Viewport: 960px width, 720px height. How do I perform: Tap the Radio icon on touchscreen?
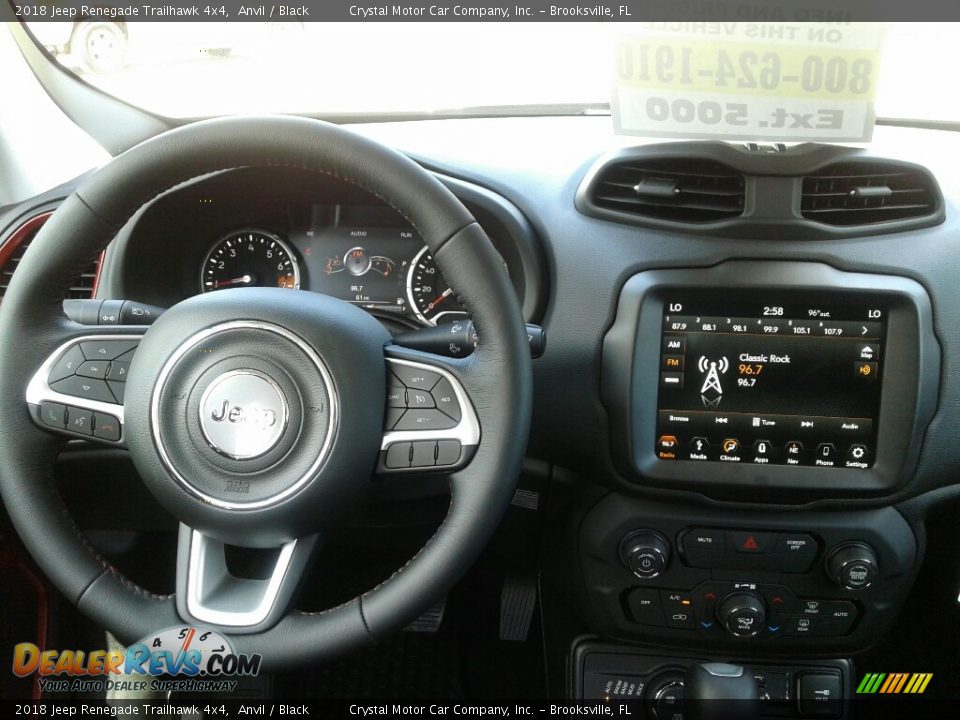[x=667, y=447]
